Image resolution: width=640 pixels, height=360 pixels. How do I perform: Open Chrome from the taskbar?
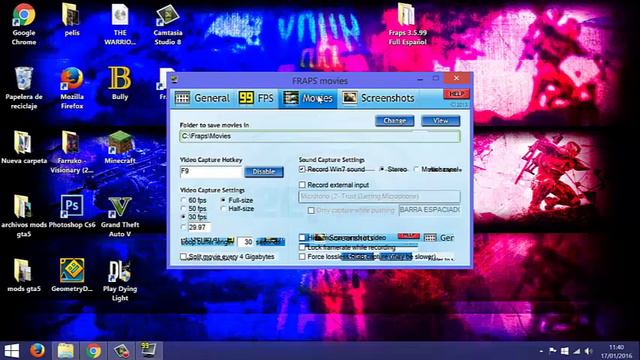click(x=93, y=351)
